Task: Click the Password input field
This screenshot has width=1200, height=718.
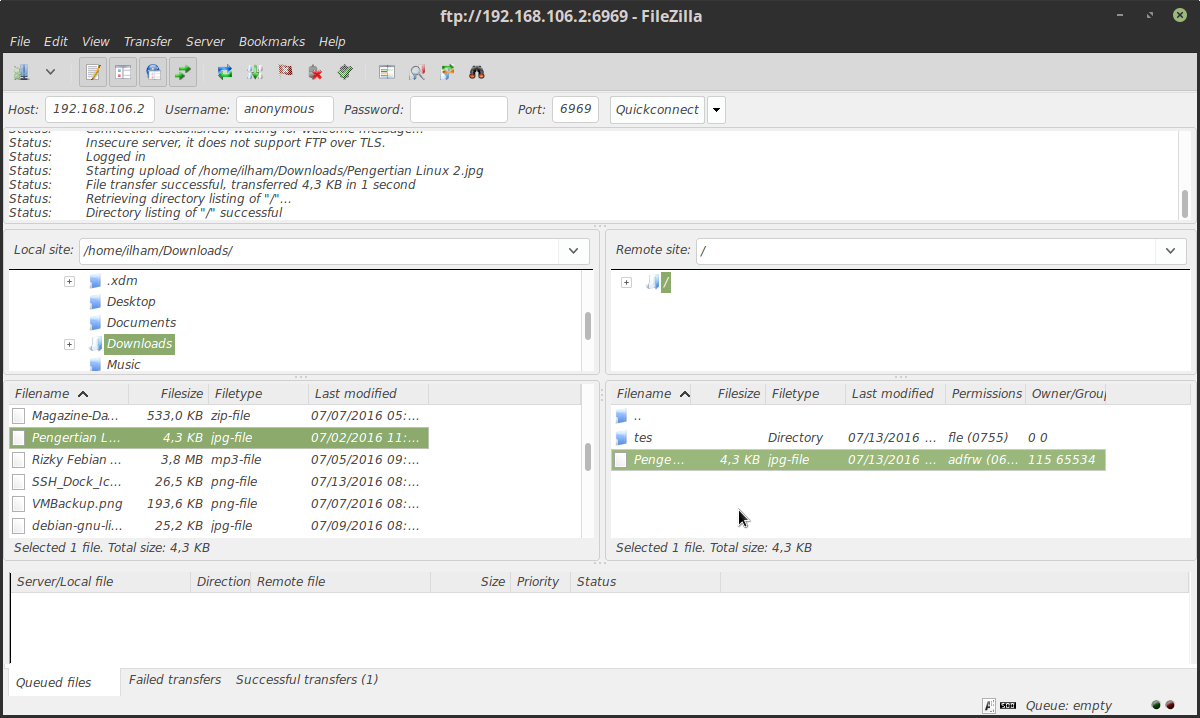Action: click(x=459, y=109)
